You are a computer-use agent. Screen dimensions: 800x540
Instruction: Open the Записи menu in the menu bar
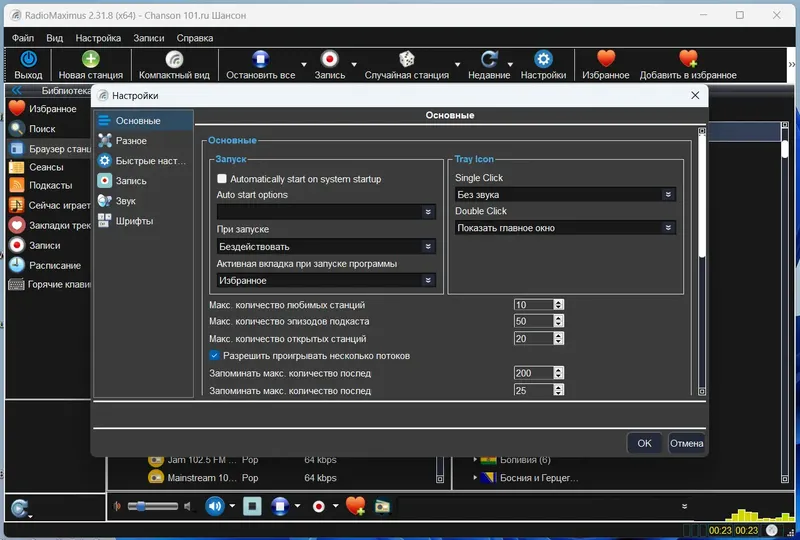coord(148,38)
